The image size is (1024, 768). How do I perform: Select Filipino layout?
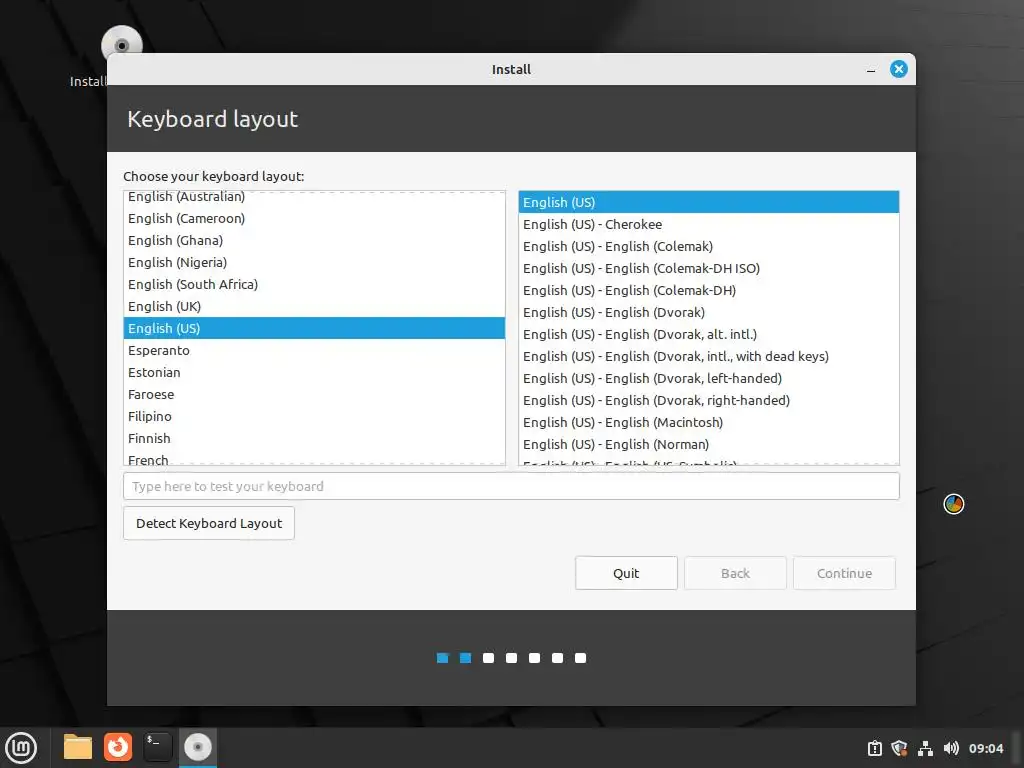click(314, 416)
